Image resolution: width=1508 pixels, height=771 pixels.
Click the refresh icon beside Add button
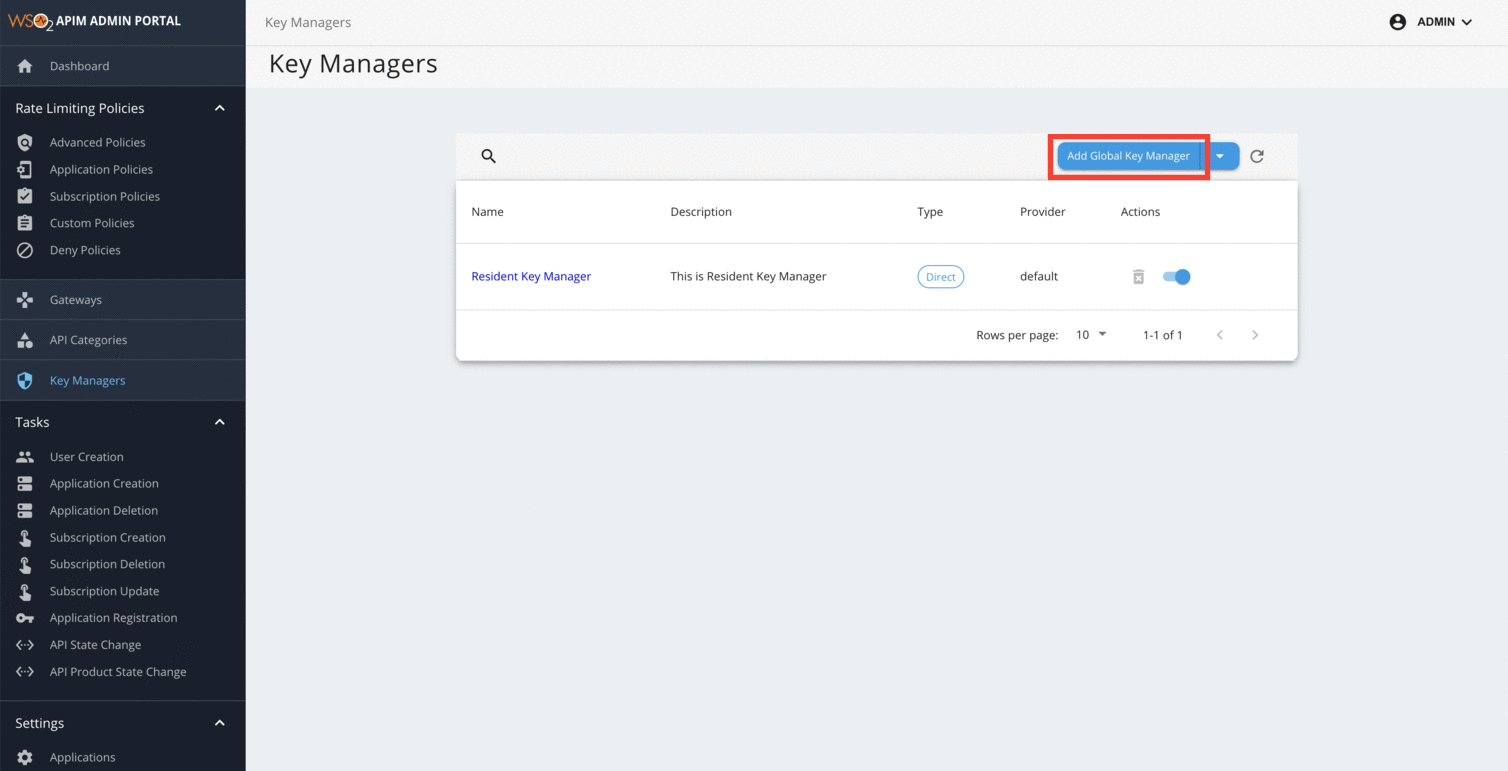pyautogui.click(x=1257, y=156)
